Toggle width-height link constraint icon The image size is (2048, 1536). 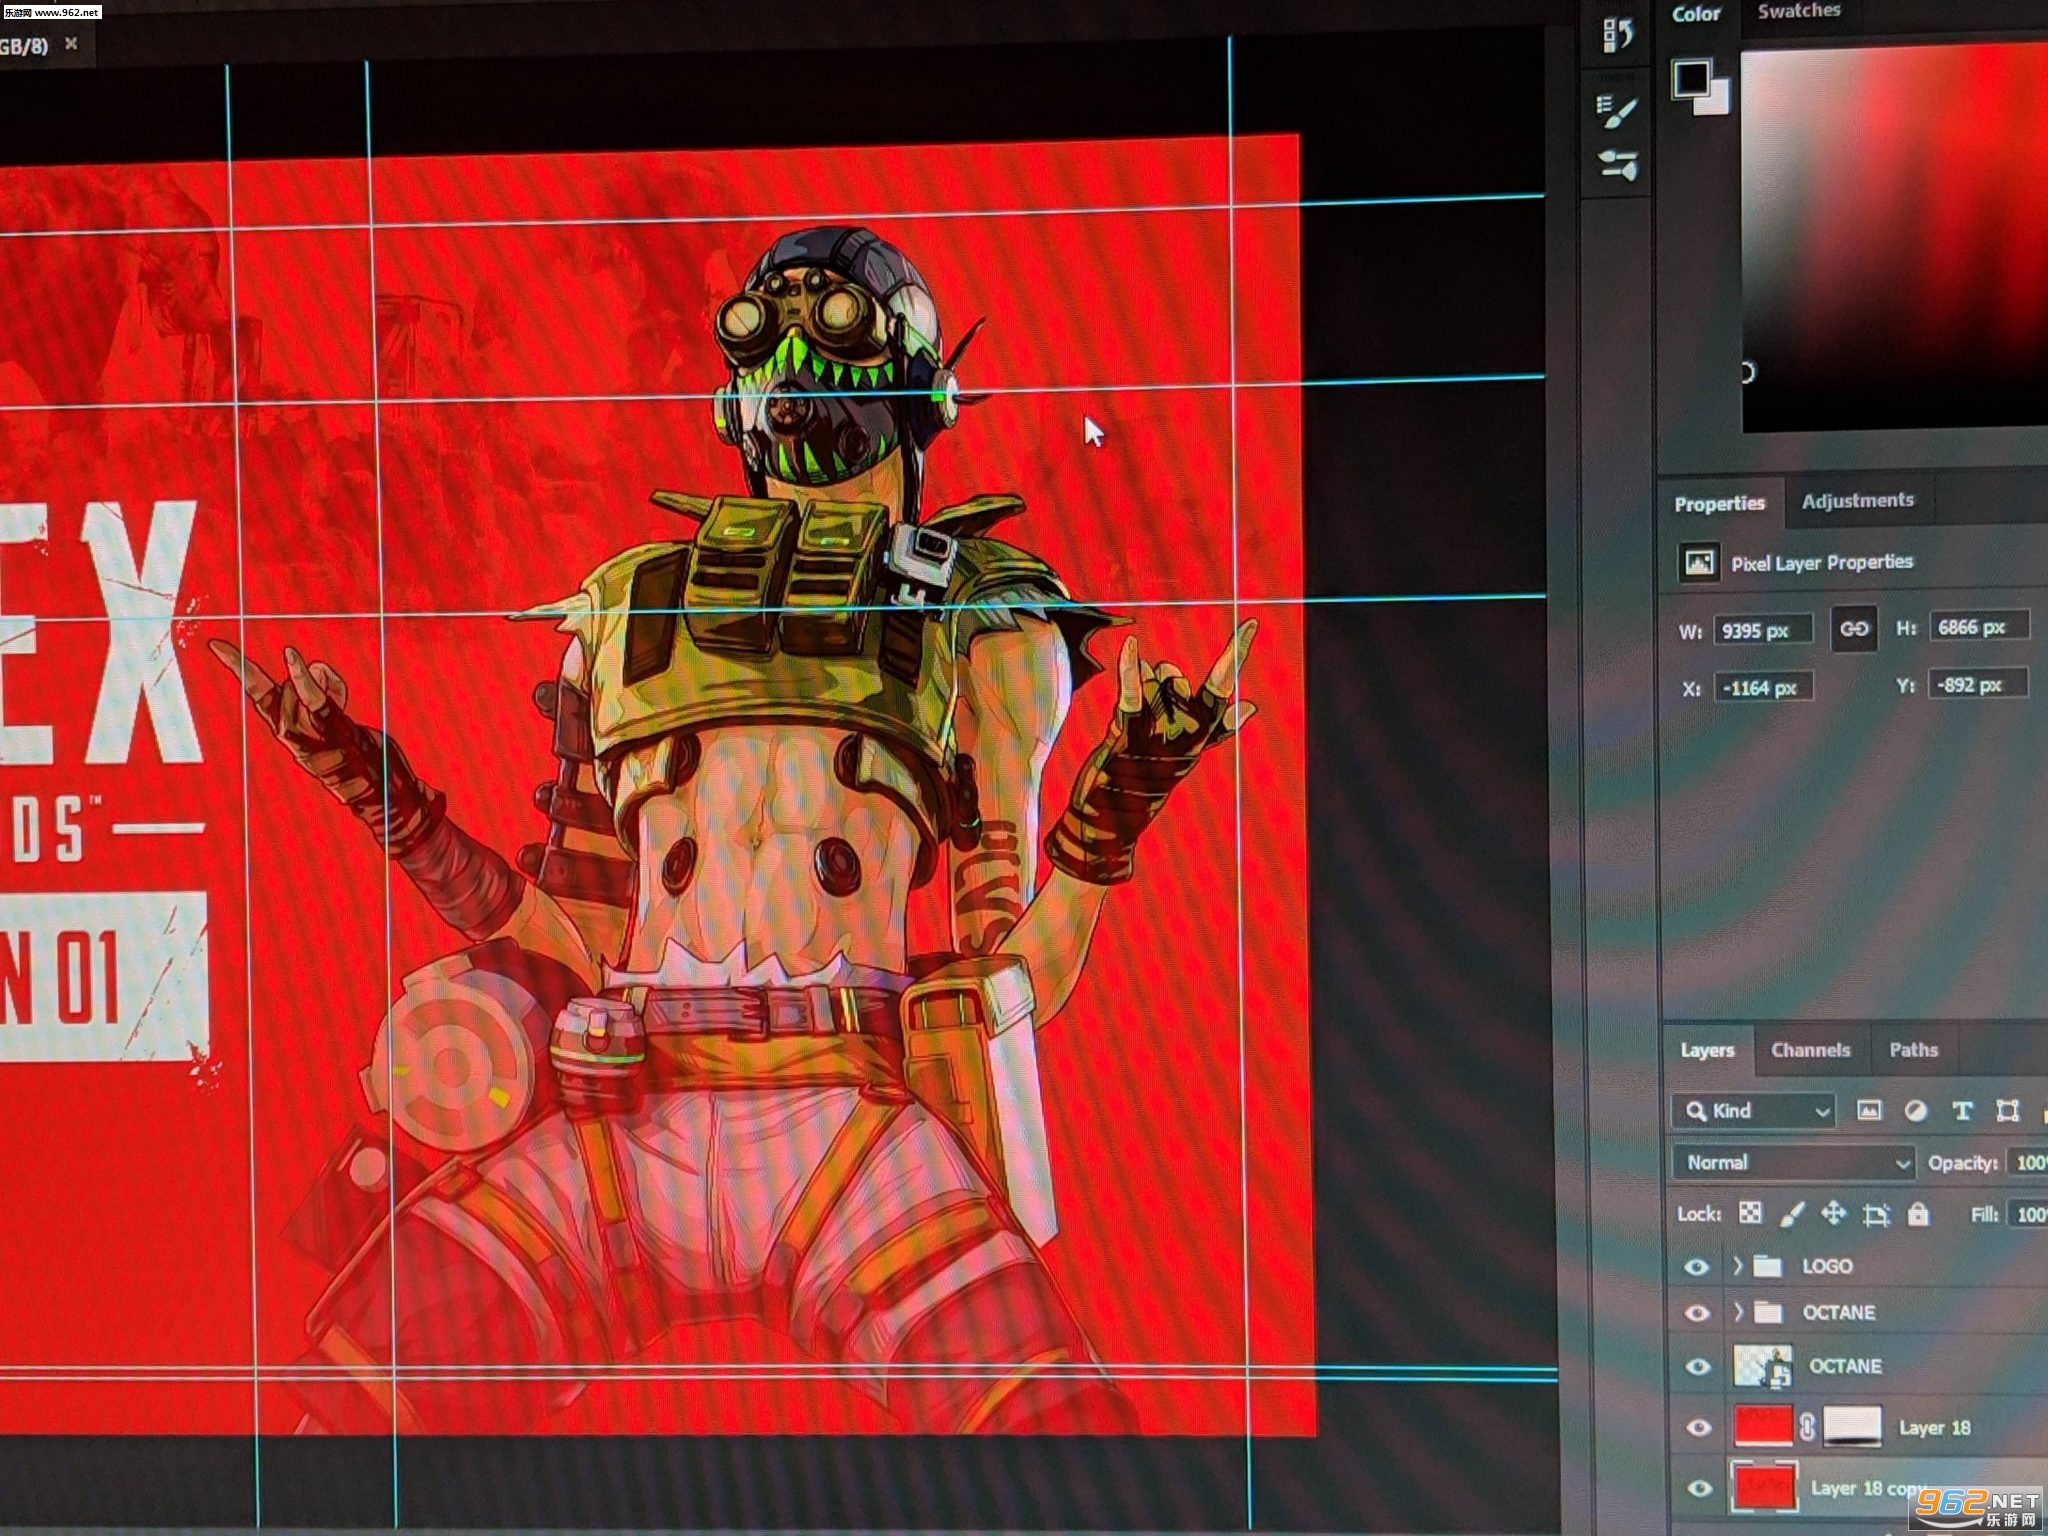pos(1853,629)
